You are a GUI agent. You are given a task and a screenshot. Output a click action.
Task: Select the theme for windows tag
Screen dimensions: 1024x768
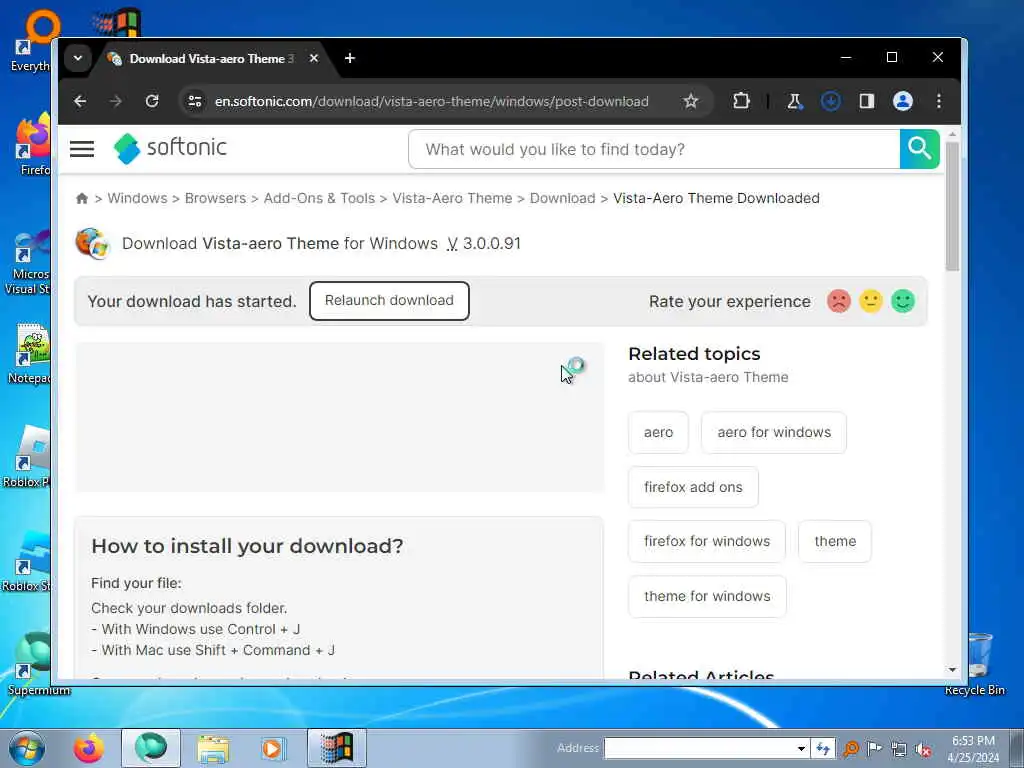pos(707,596)
